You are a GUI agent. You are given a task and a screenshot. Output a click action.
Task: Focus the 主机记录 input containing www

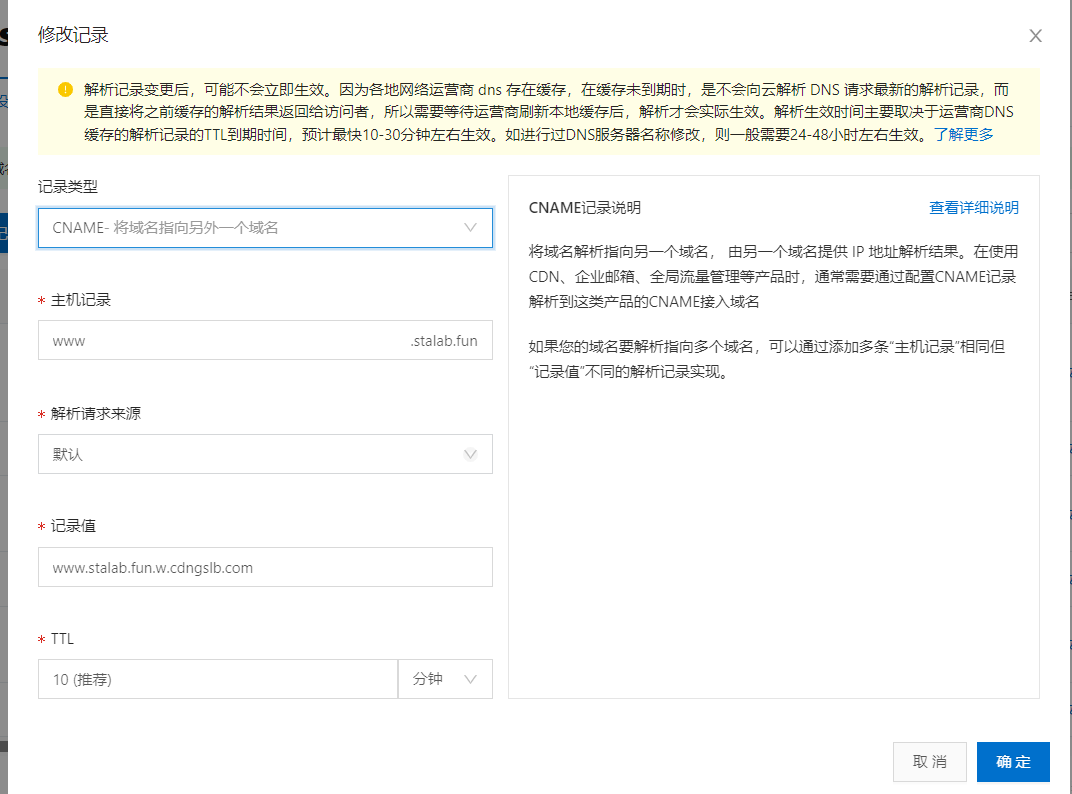click(x=220, y=340)
